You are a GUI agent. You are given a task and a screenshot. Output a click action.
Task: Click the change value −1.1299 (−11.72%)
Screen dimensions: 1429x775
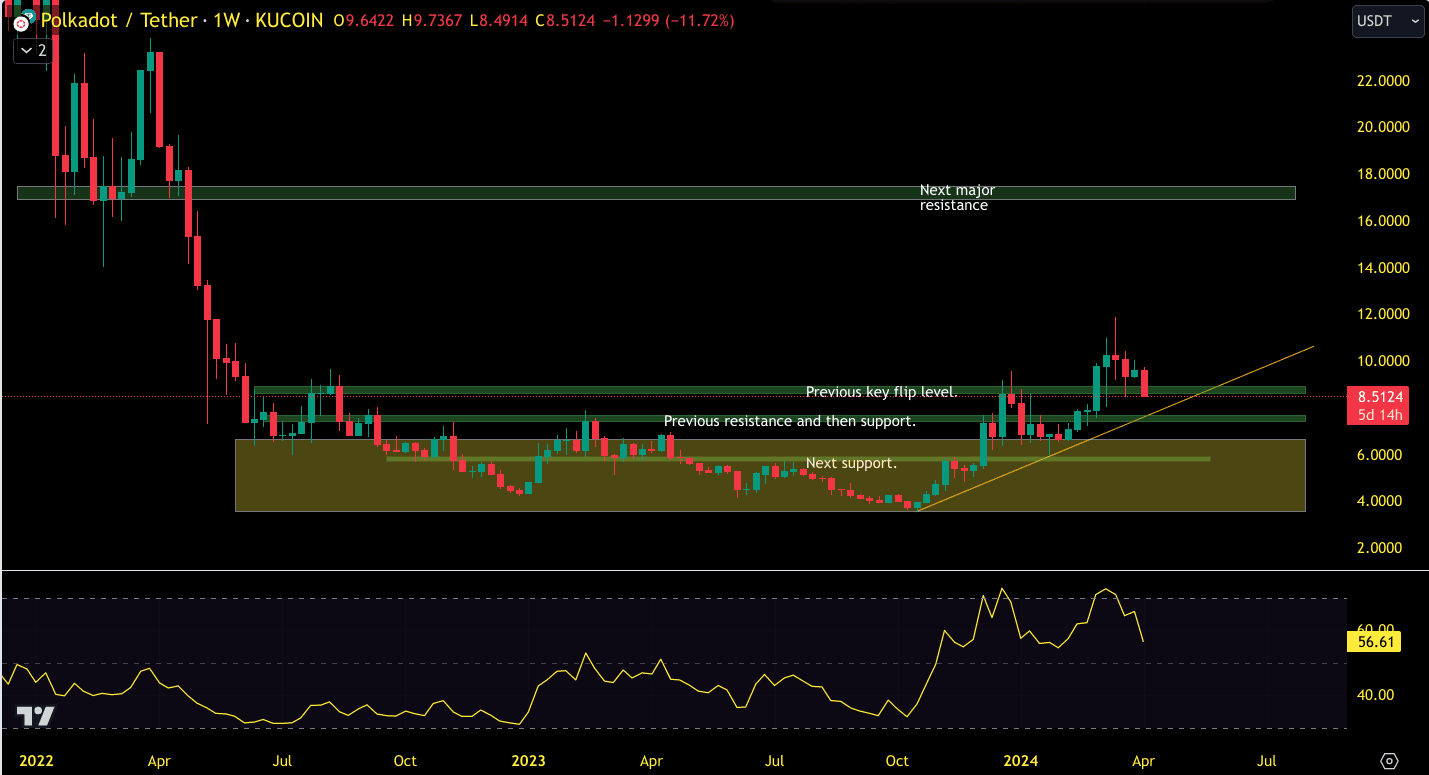click(x=669, y=20)
